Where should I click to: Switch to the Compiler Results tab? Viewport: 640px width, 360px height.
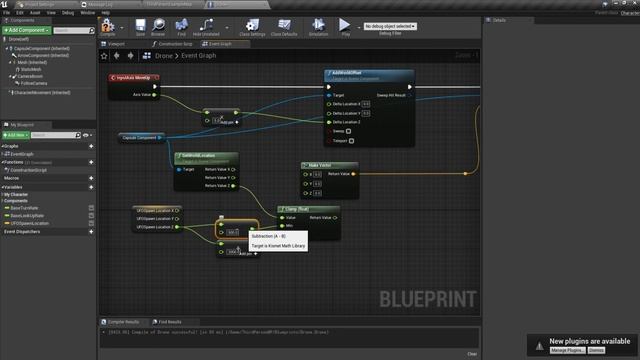(x=120, y=322)
